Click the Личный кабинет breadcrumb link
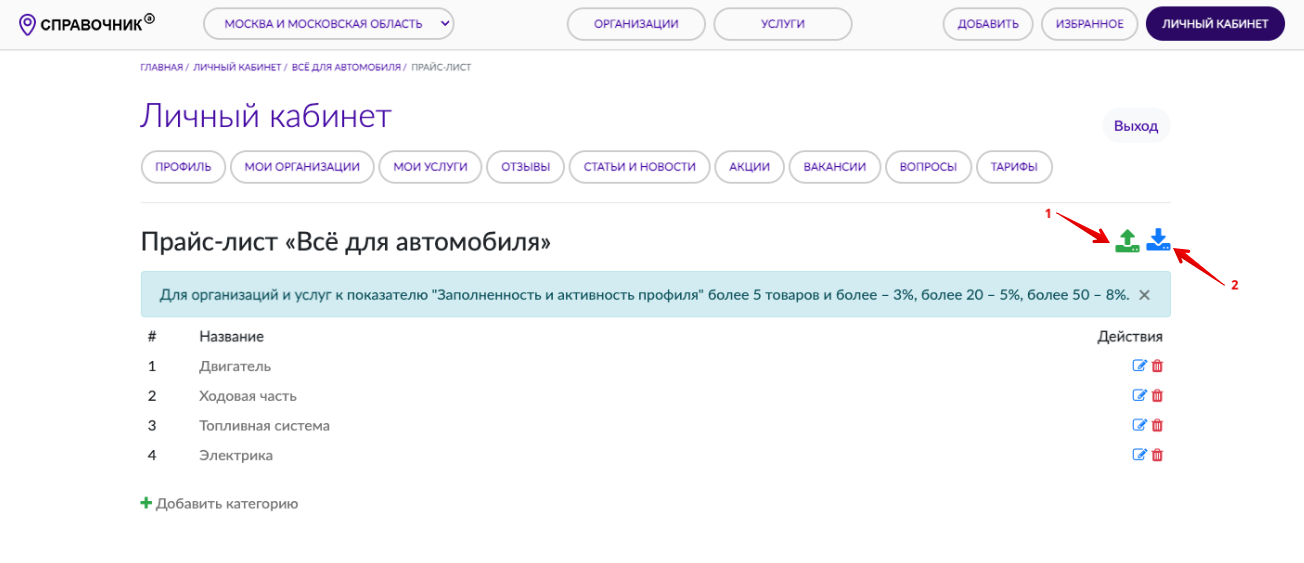 [x=237, y=67]
